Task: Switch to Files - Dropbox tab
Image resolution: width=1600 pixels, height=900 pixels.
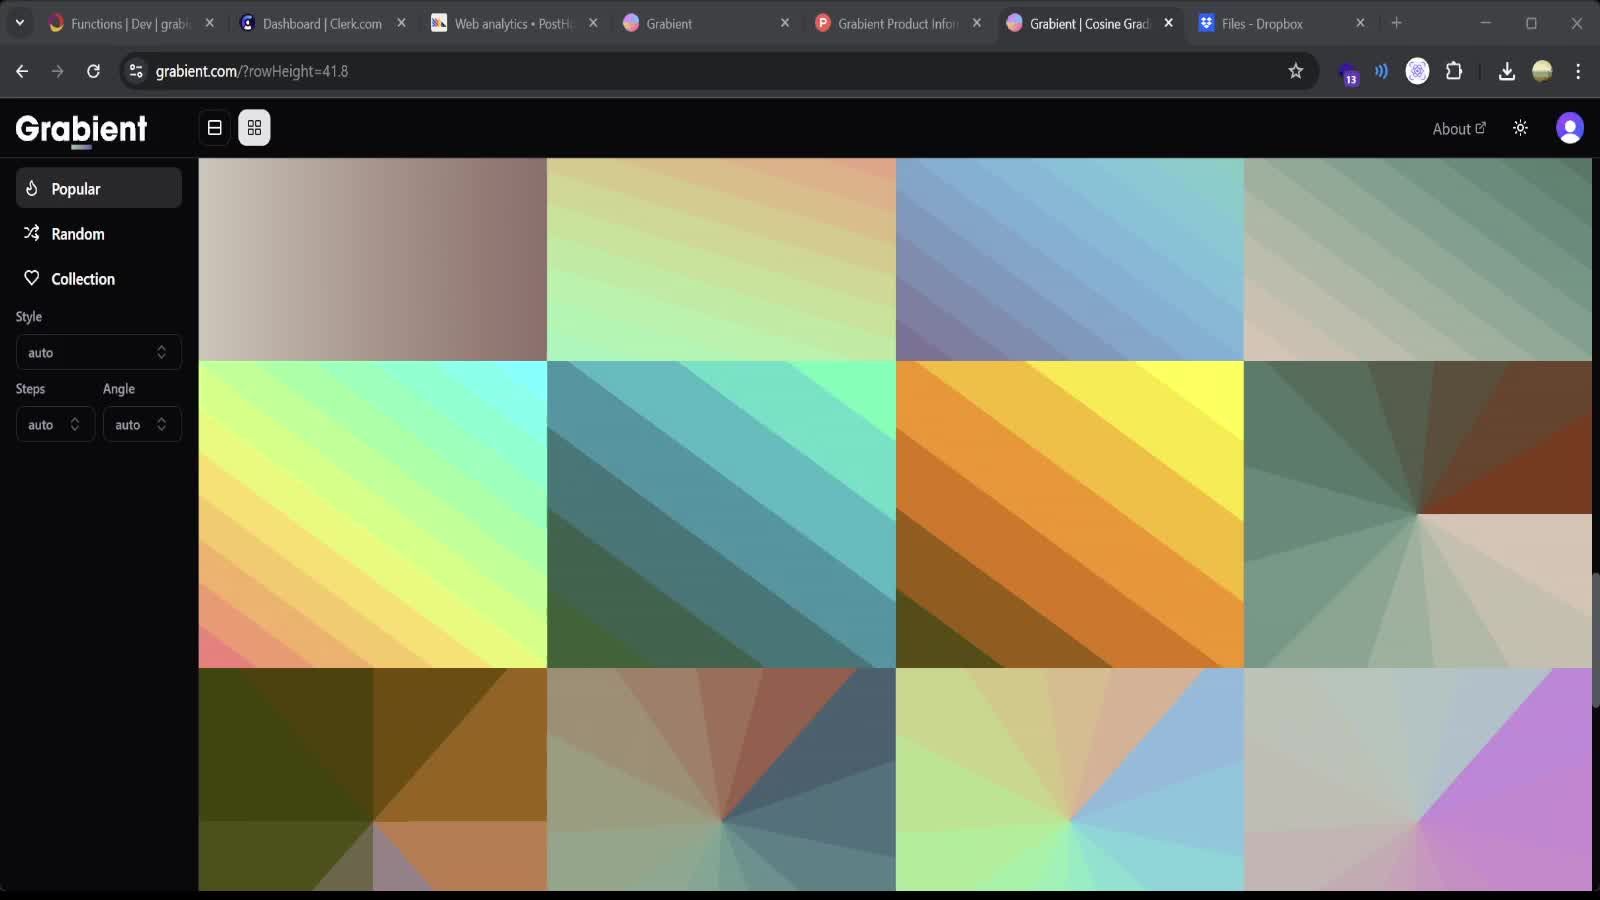Action: tap(1262, 23)
